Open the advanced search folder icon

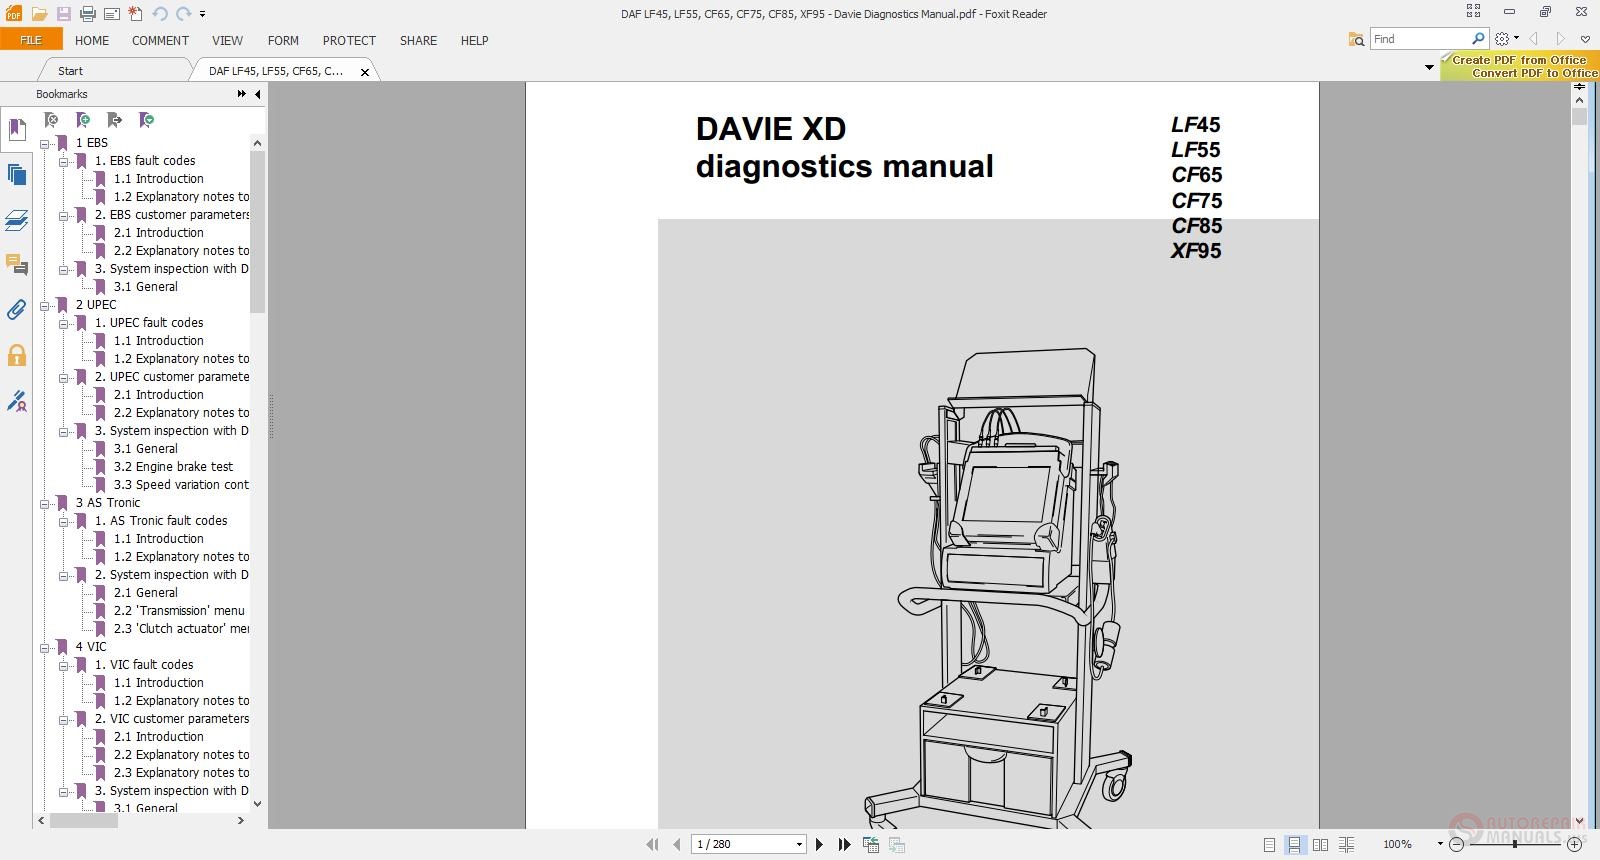(1356, 39)
